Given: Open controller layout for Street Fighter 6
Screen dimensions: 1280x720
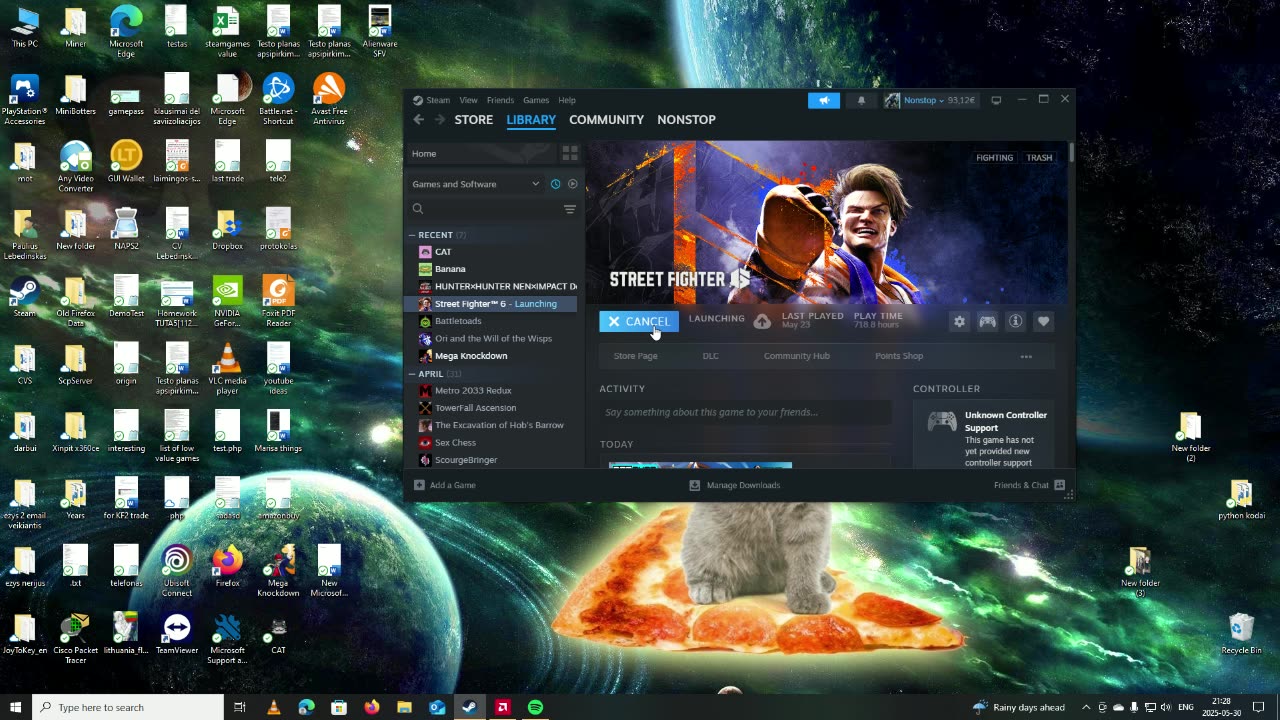Looking at the screenshot, I should point(987,321).
